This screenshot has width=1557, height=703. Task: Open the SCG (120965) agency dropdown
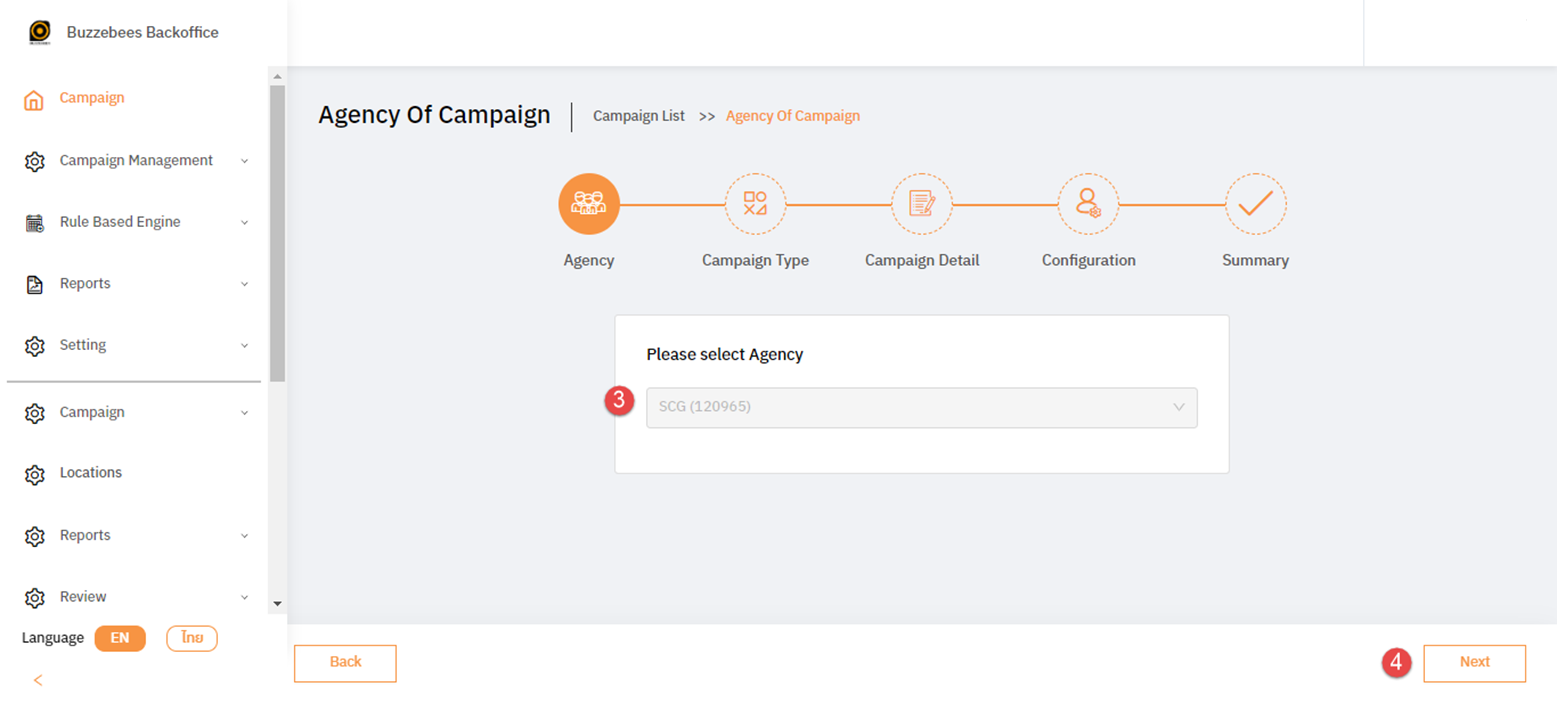point(921,407)
